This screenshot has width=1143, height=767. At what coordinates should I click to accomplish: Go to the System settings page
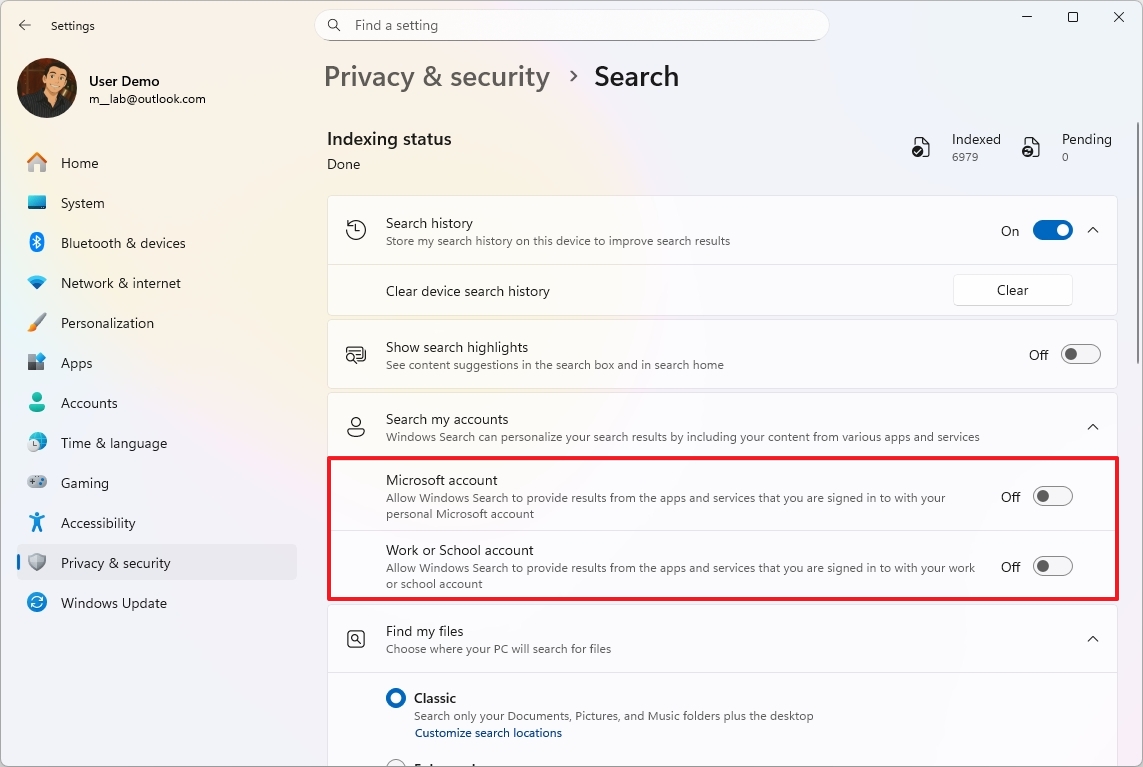point(82,203)
